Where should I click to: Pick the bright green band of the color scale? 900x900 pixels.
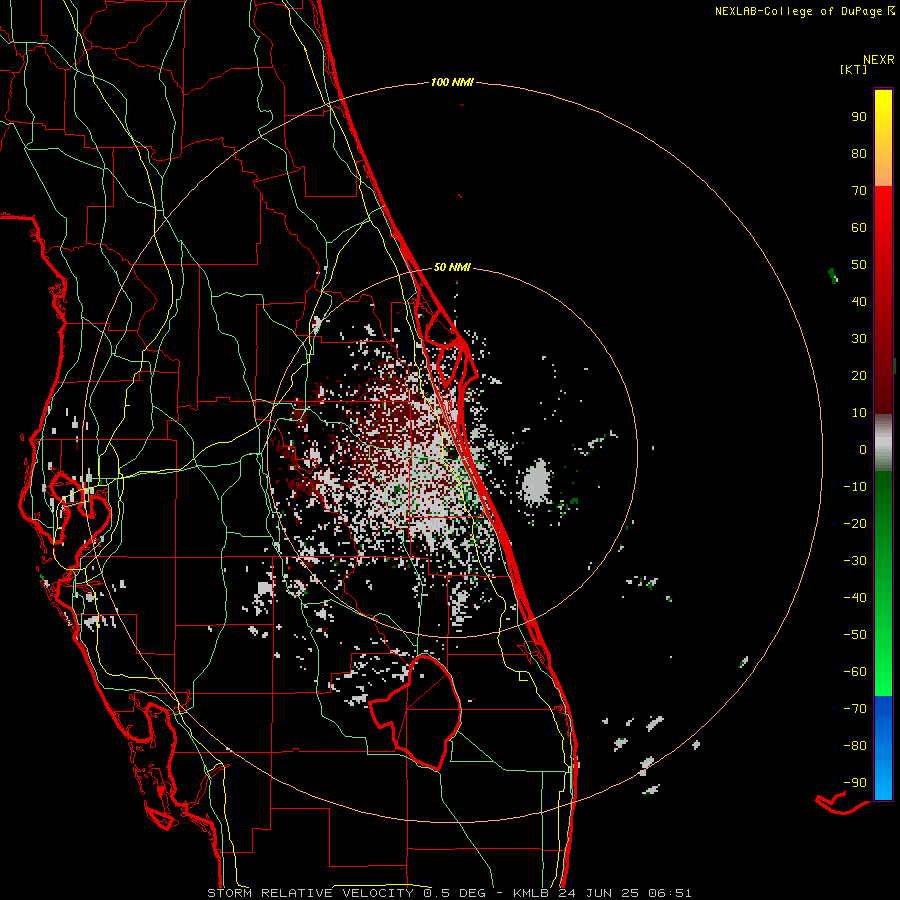tap(883, 660)
